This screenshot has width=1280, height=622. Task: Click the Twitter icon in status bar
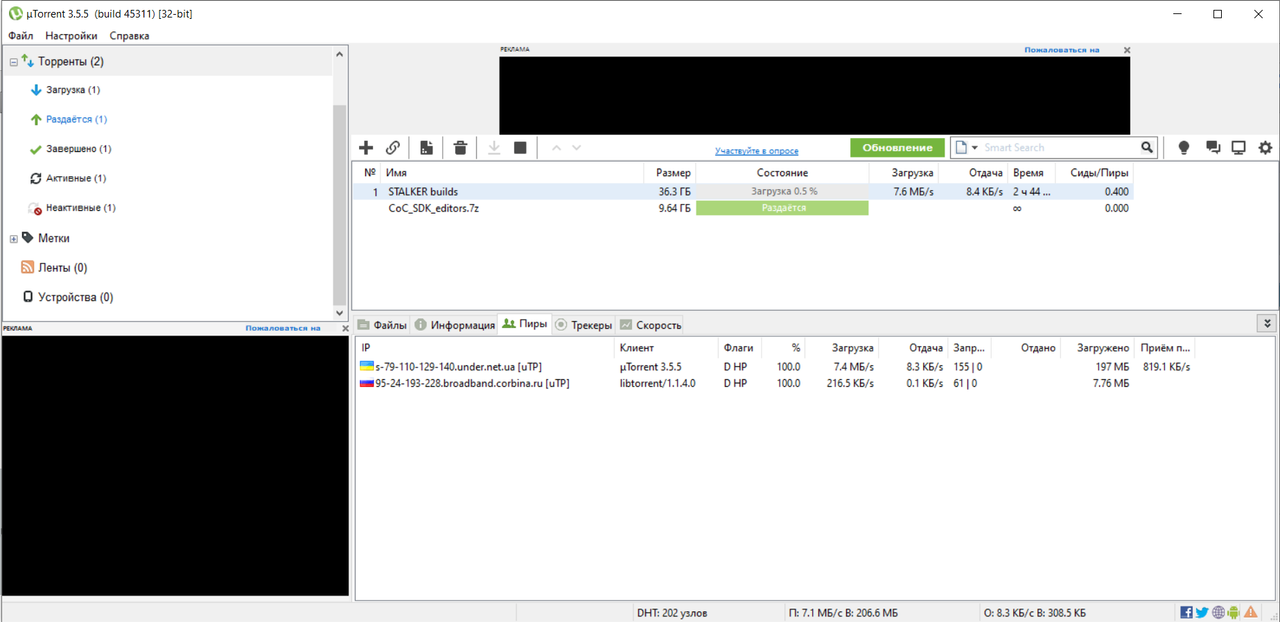point(1202,612)
